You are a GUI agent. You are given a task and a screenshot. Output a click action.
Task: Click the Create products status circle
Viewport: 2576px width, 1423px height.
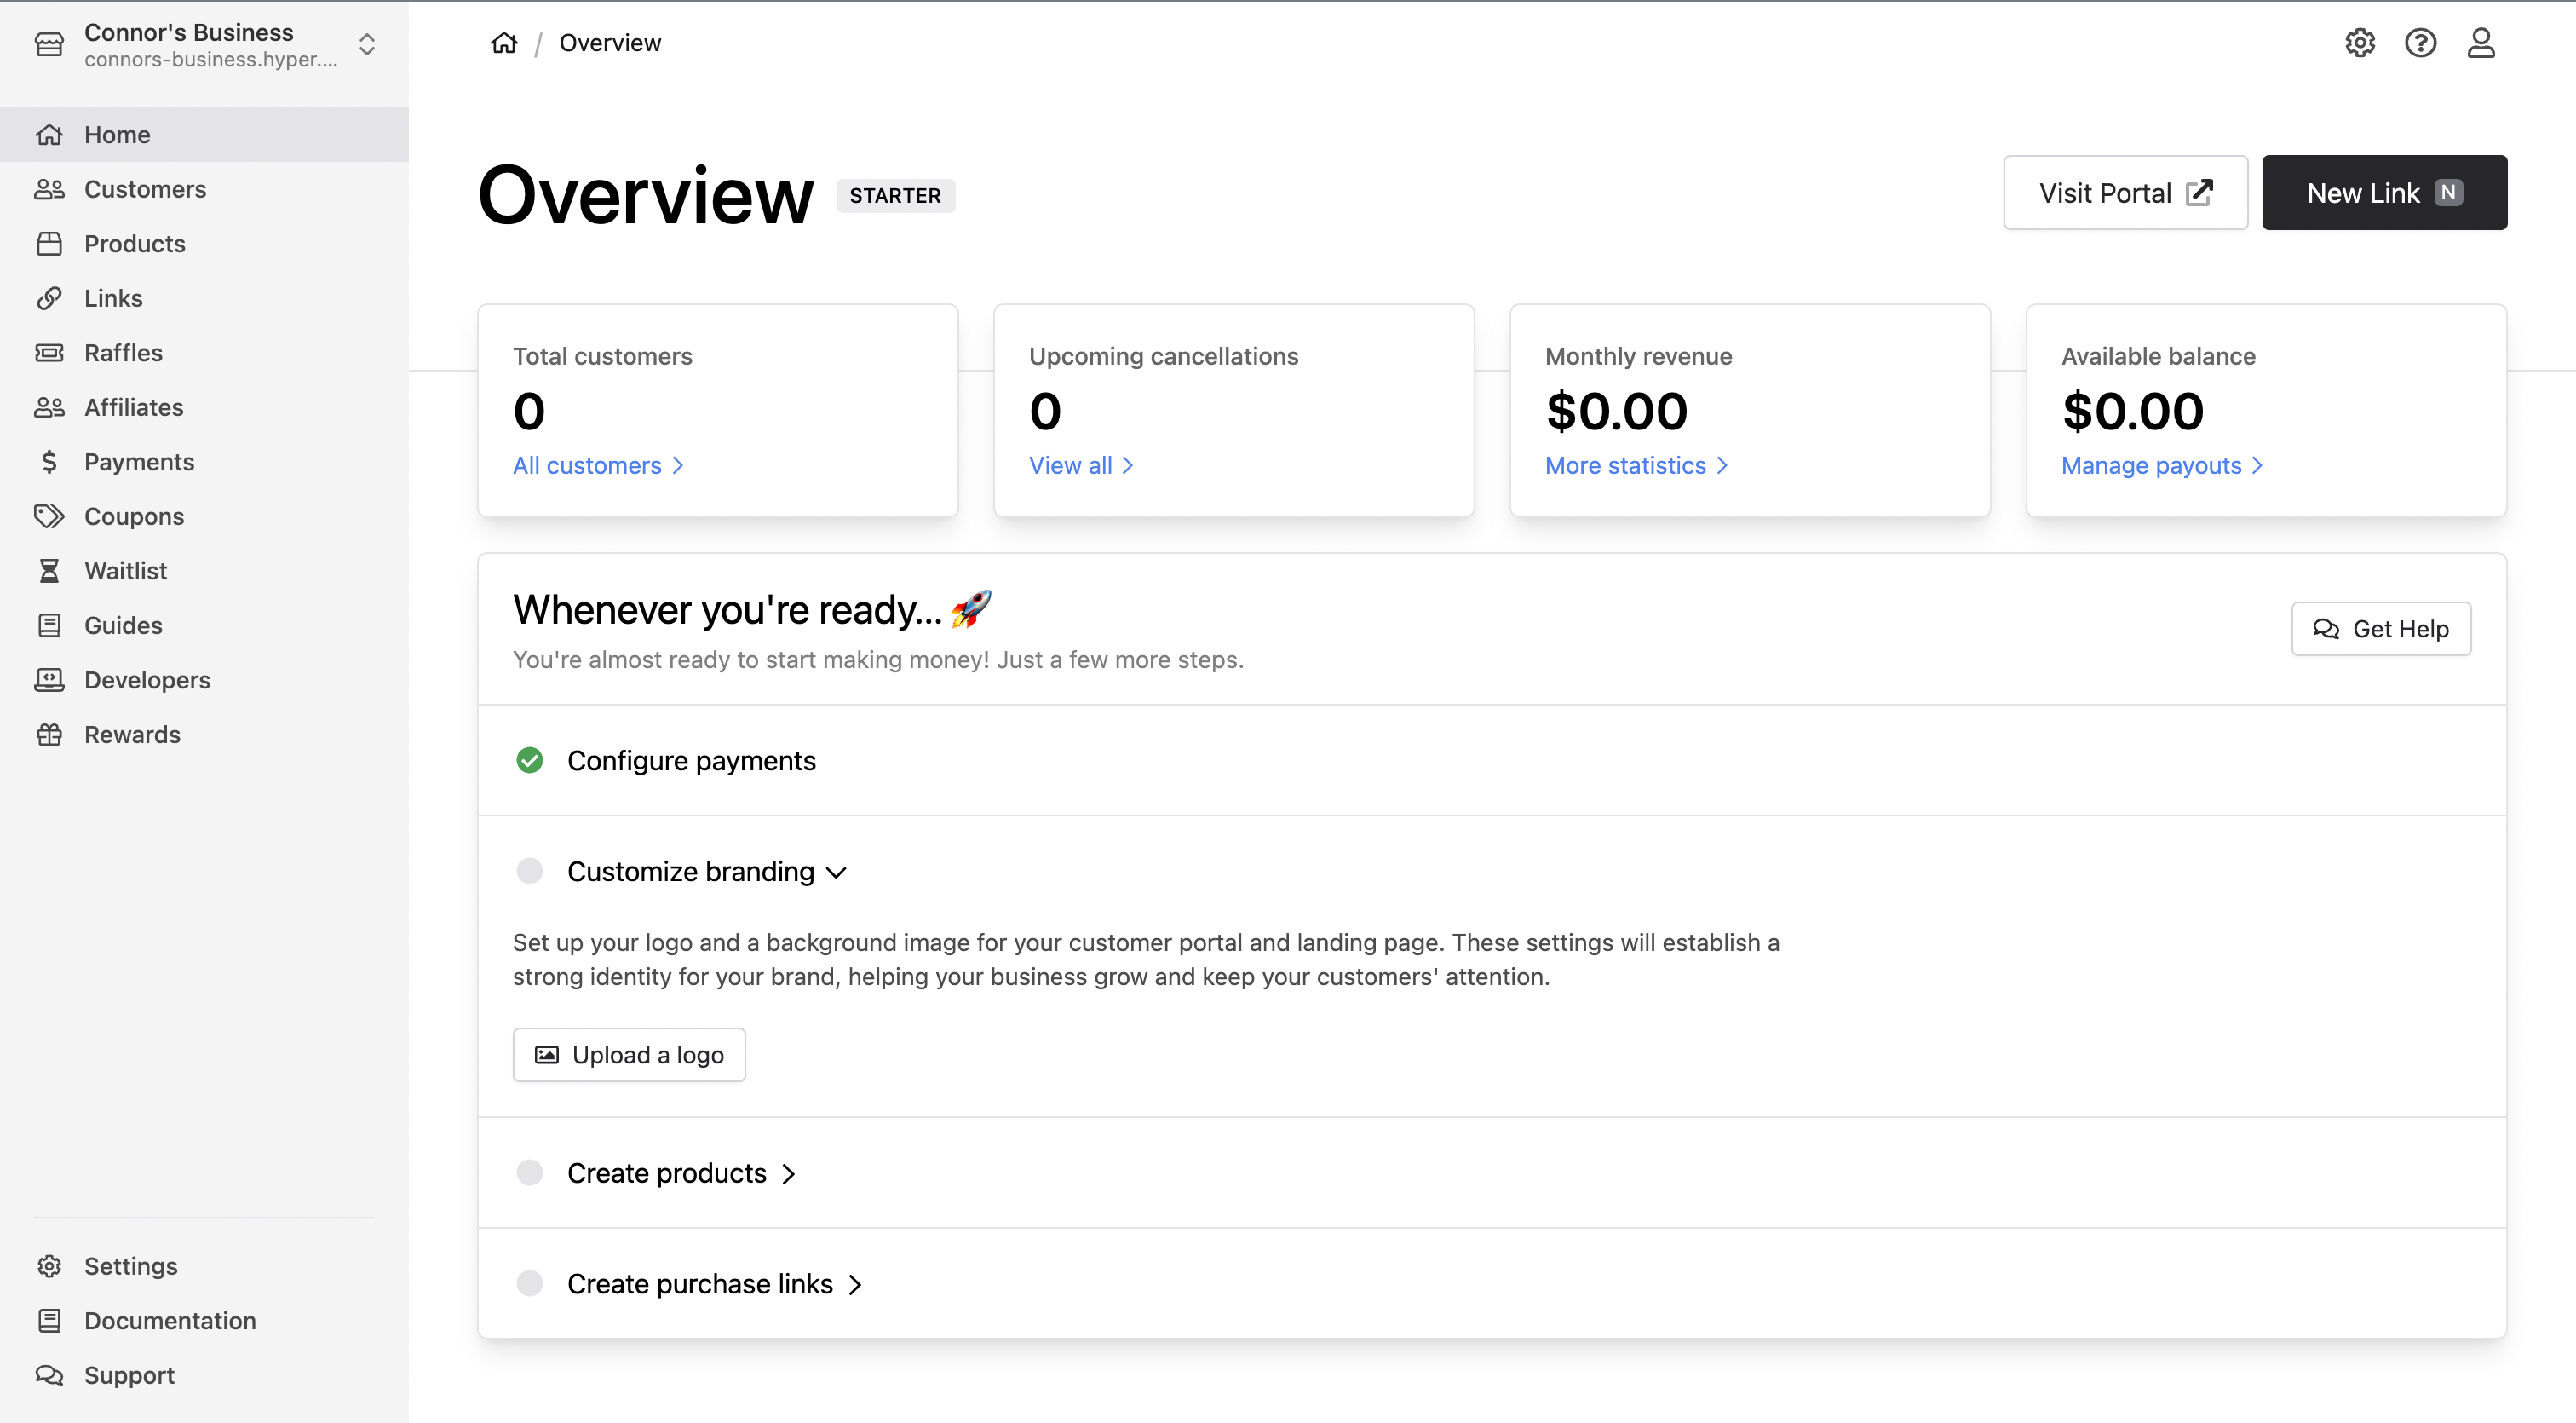pos(529,1173)
